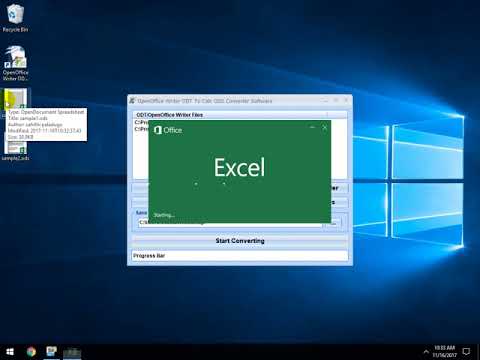Open the OpenOffice Writer ODT shortcut icon
Image resolution: width=480 pixels, height=360 pixels.
(15, 63)
